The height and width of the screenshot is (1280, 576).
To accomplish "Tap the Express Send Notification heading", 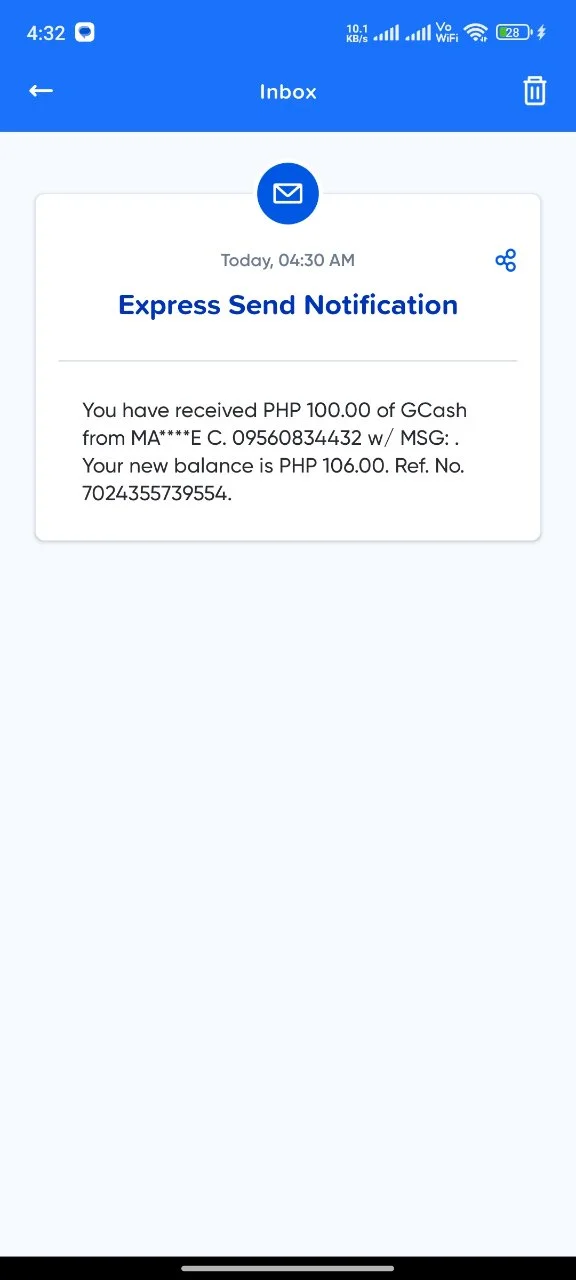I will click(288, 305).
